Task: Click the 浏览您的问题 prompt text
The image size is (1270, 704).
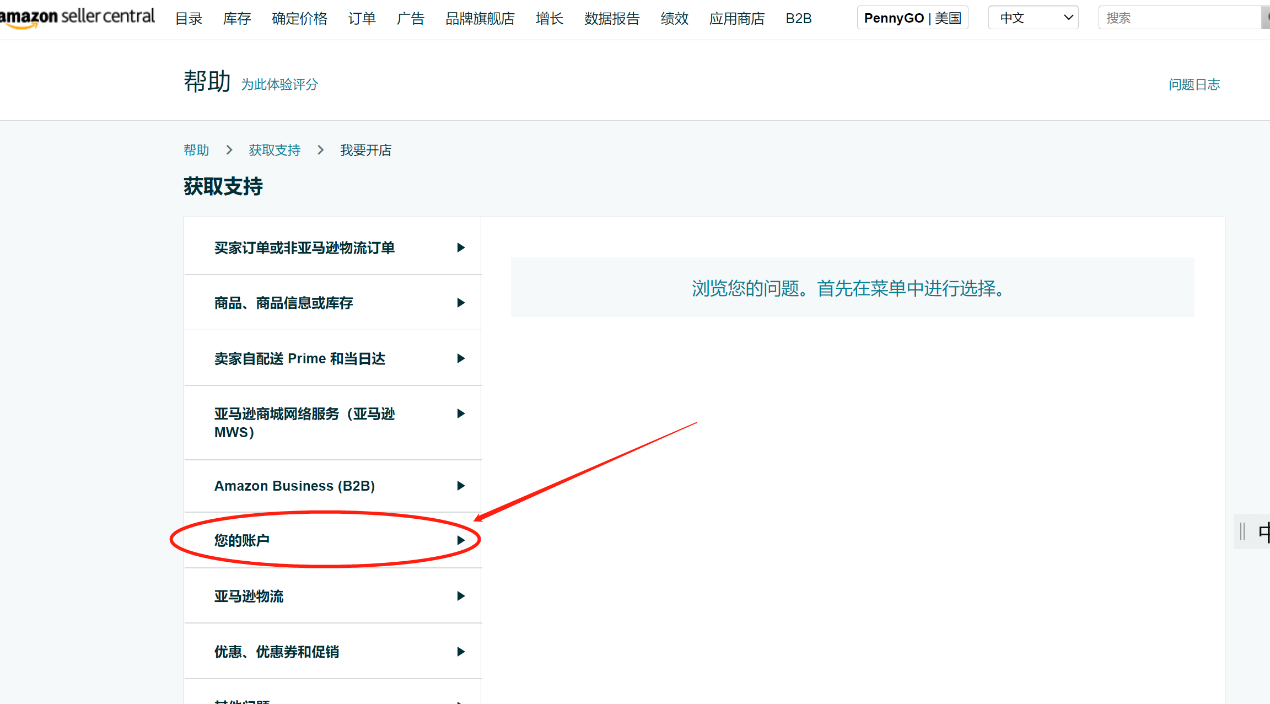Action: coord(849,288)
